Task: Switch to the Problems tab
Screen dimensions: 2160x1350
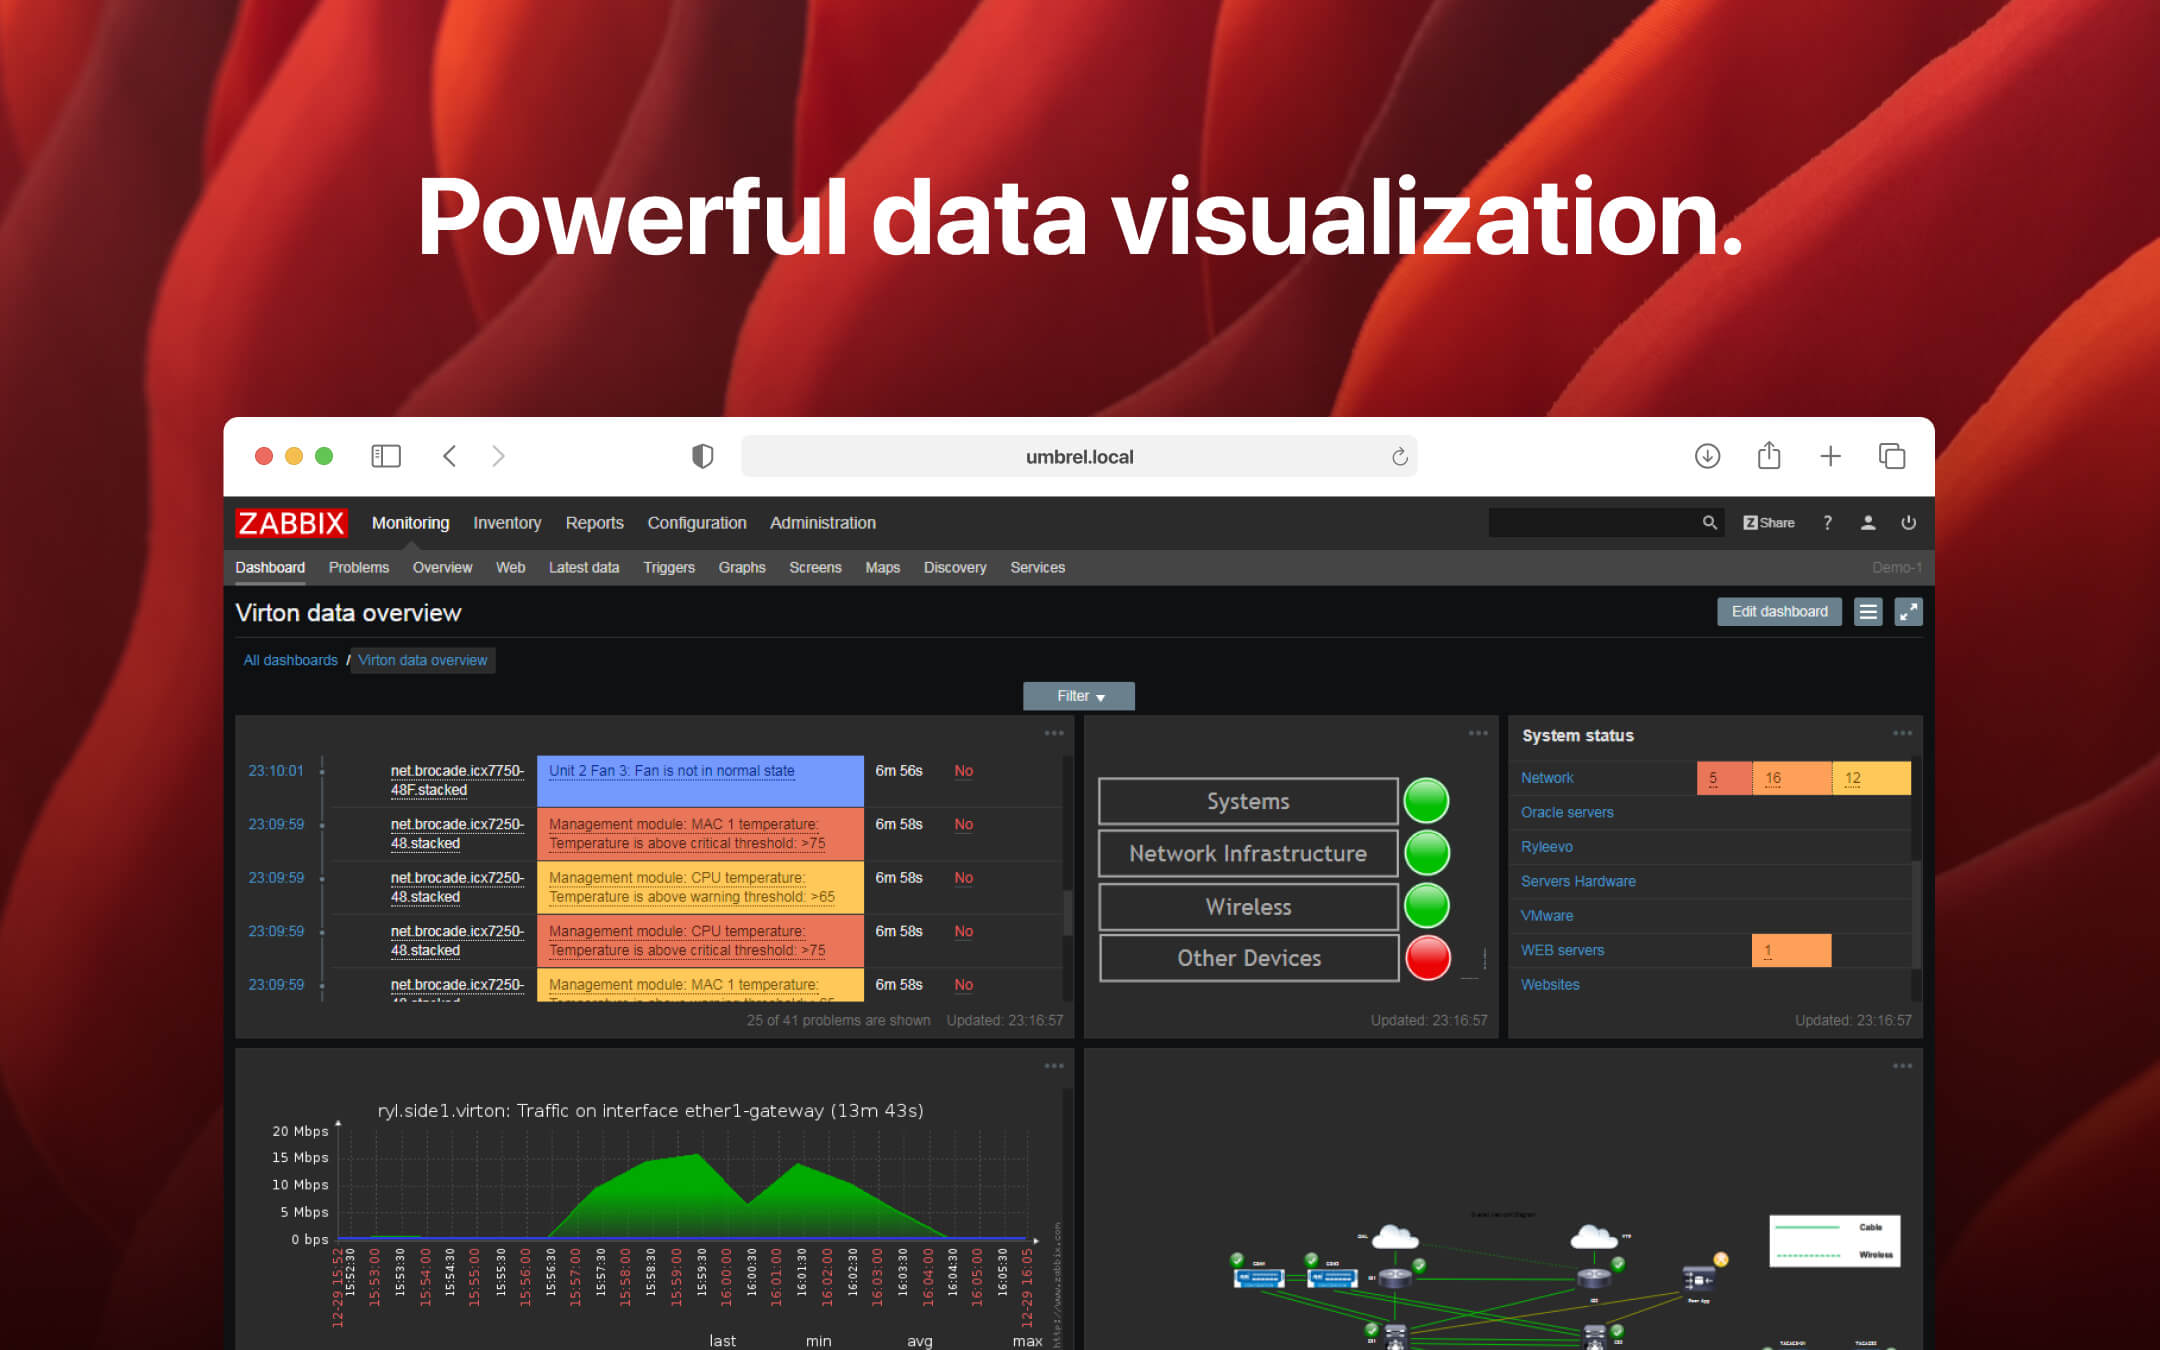Action: pos(358,567)
